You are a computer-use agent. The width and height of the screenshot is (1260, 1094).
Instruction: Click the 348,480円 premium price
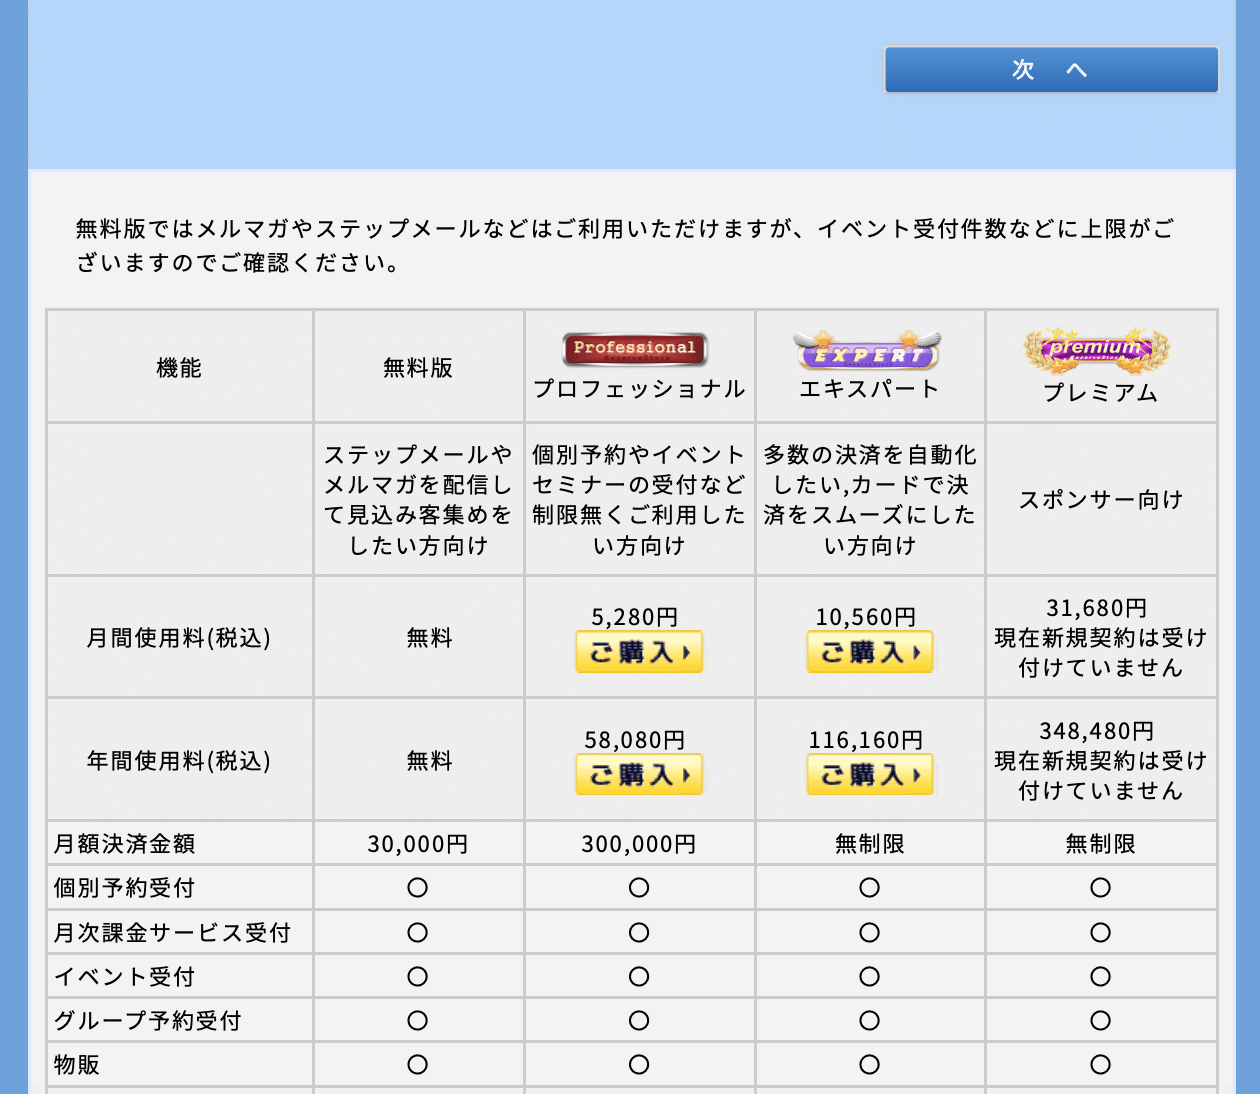pyautogui.click(x=1097, y=731)
